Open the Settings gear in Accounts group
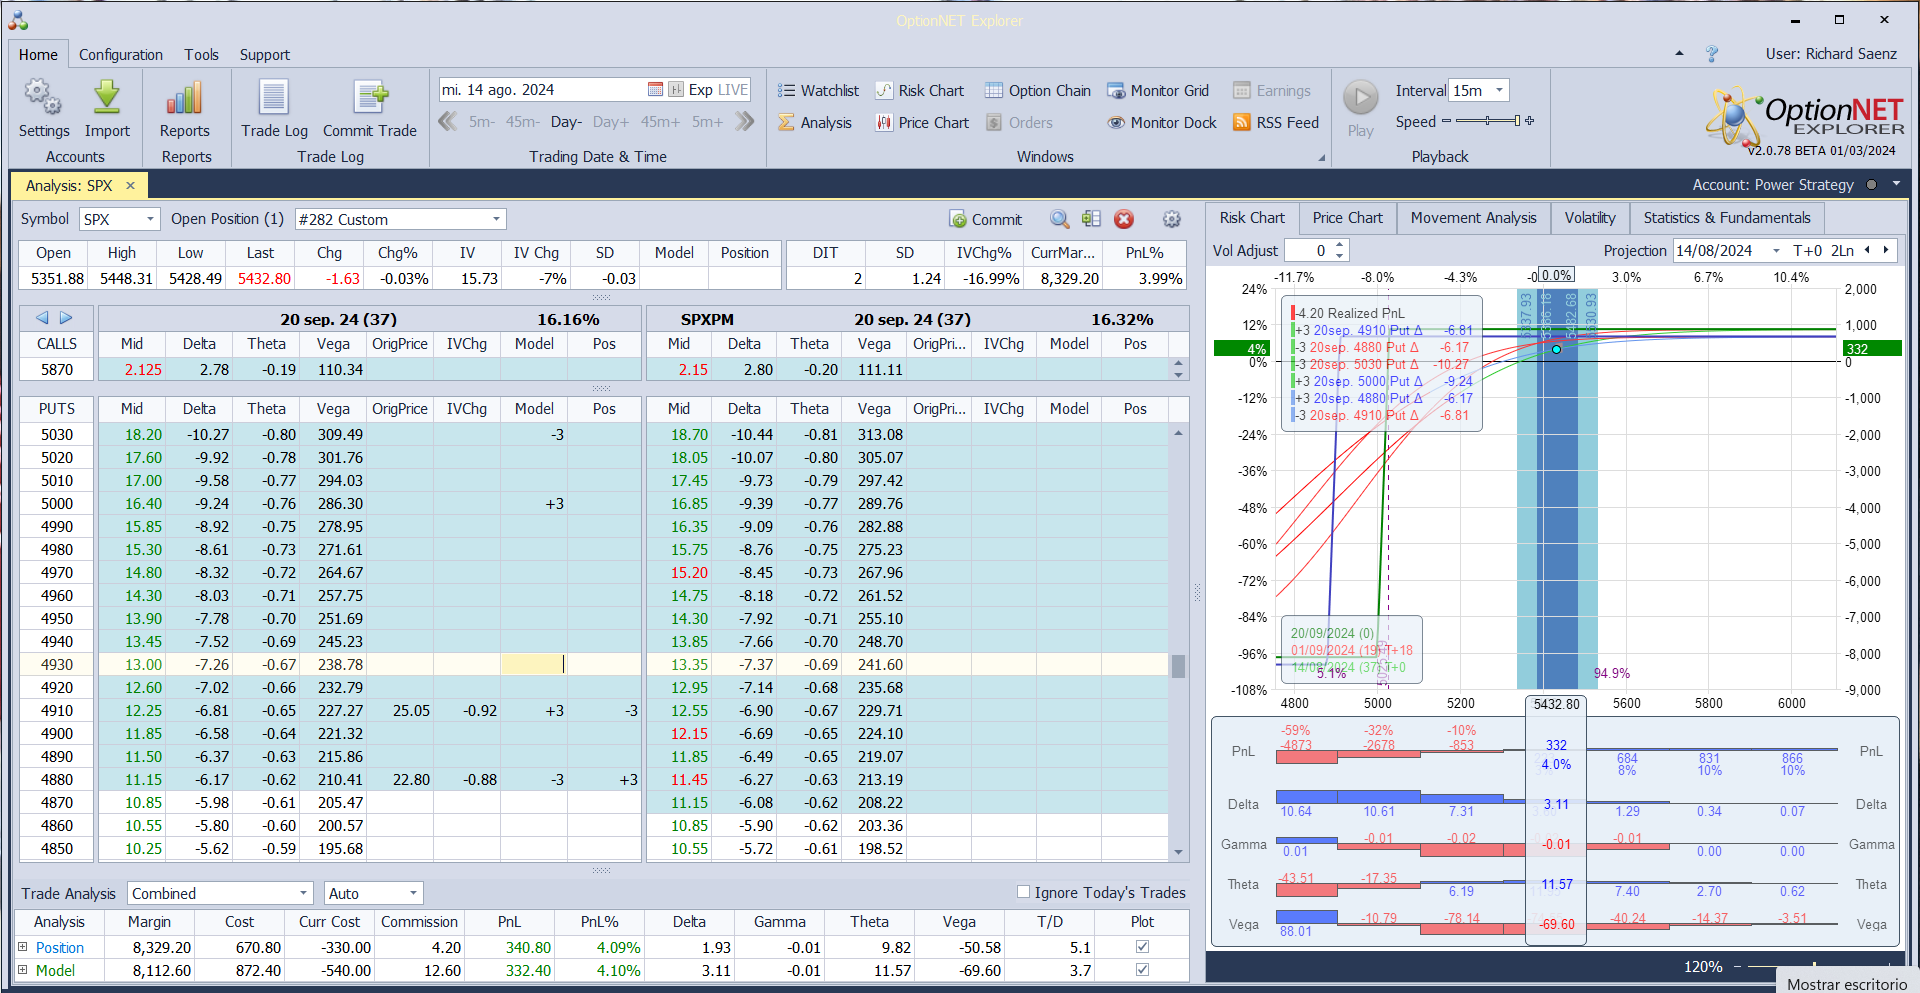This screenshot has height=993, width=1920. (43, 98)
